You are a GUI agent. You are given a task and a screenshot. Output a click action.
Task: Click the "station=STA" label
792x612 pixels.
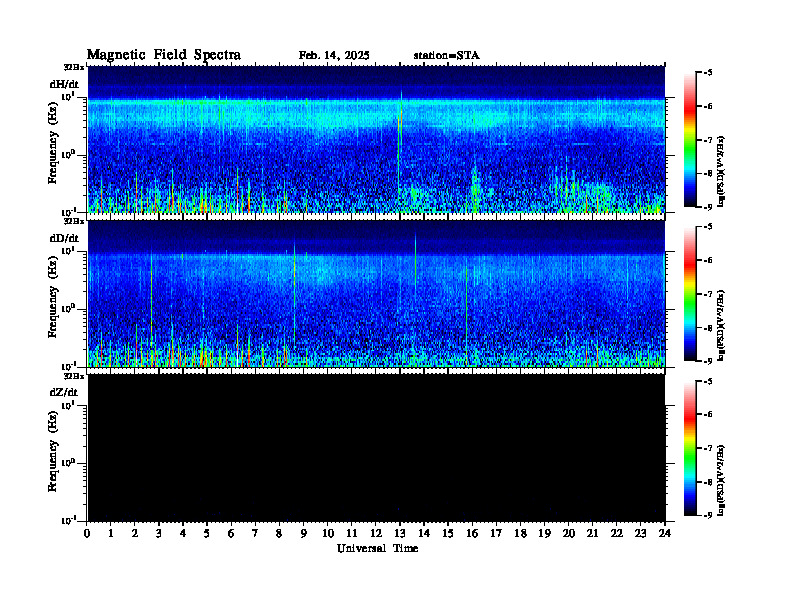click(447, 56)
